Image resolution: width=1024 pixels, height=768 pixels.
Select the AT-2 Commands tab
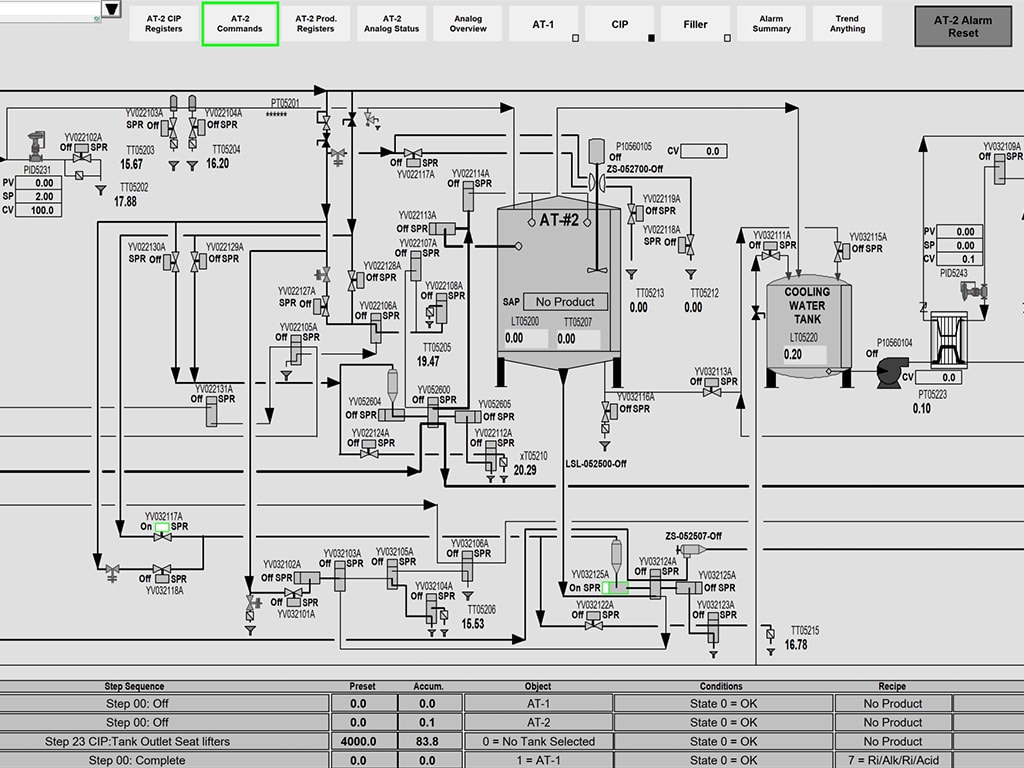(240, 24)
